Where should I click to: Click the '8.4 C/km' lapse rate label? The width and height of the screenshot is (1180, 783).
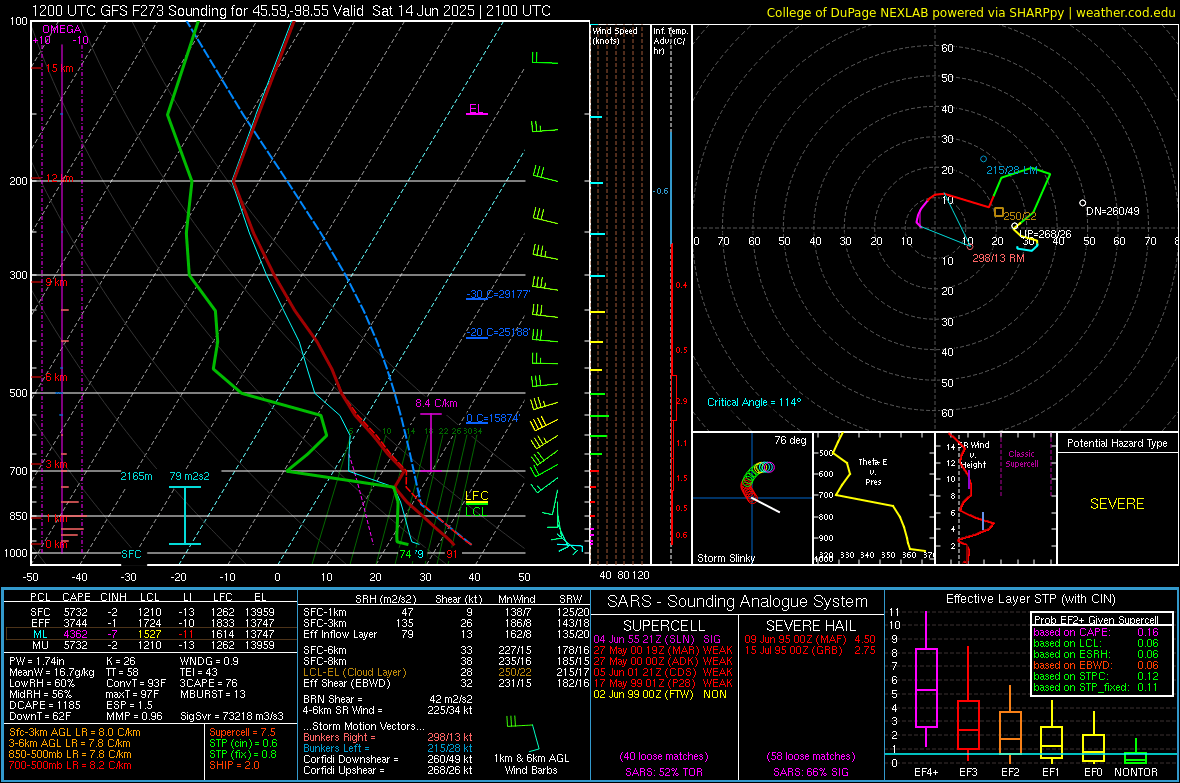tap(436, 404)
